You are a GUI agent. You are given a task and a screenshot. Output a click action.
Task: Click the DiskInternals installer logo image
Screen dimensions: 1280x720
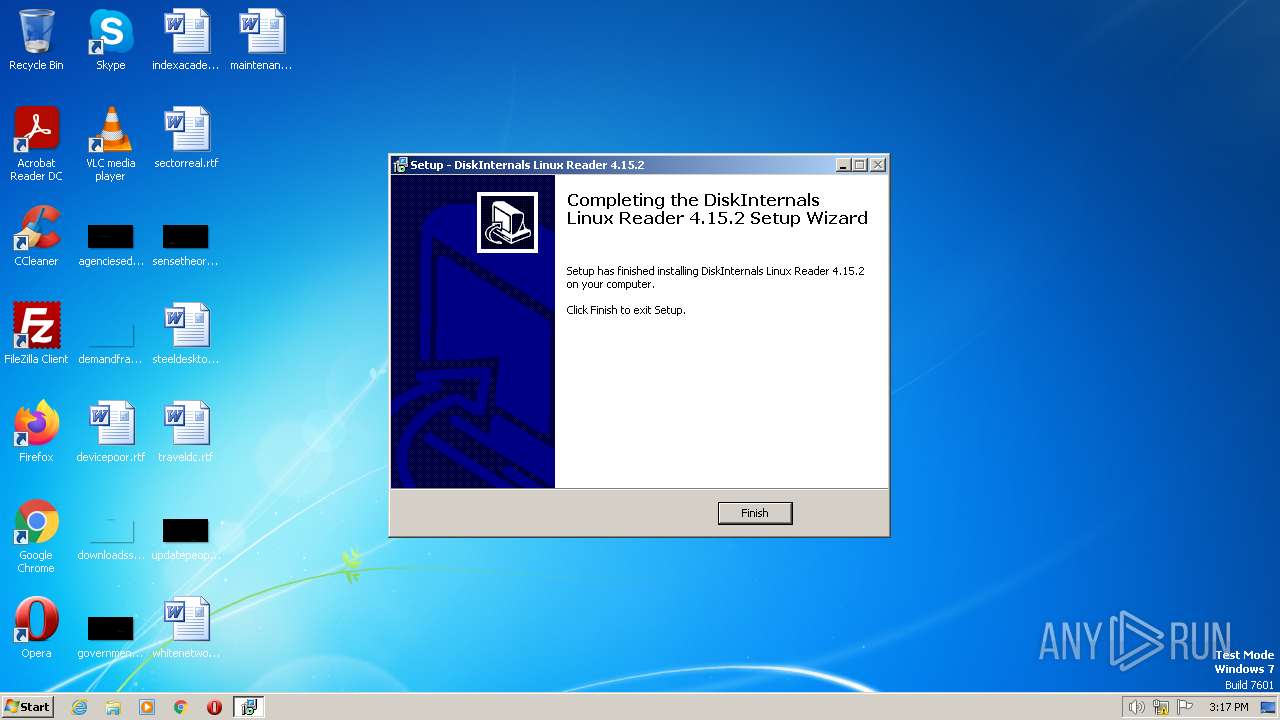[507, 222]
